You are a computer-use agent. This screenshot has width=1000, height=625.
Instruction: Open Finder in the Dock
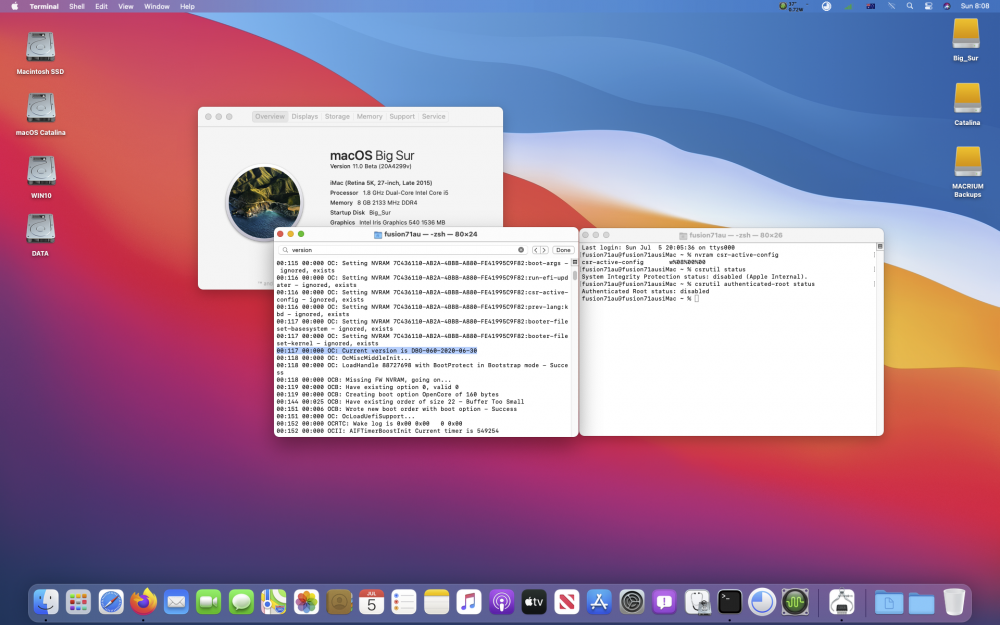tap(46, 601)
